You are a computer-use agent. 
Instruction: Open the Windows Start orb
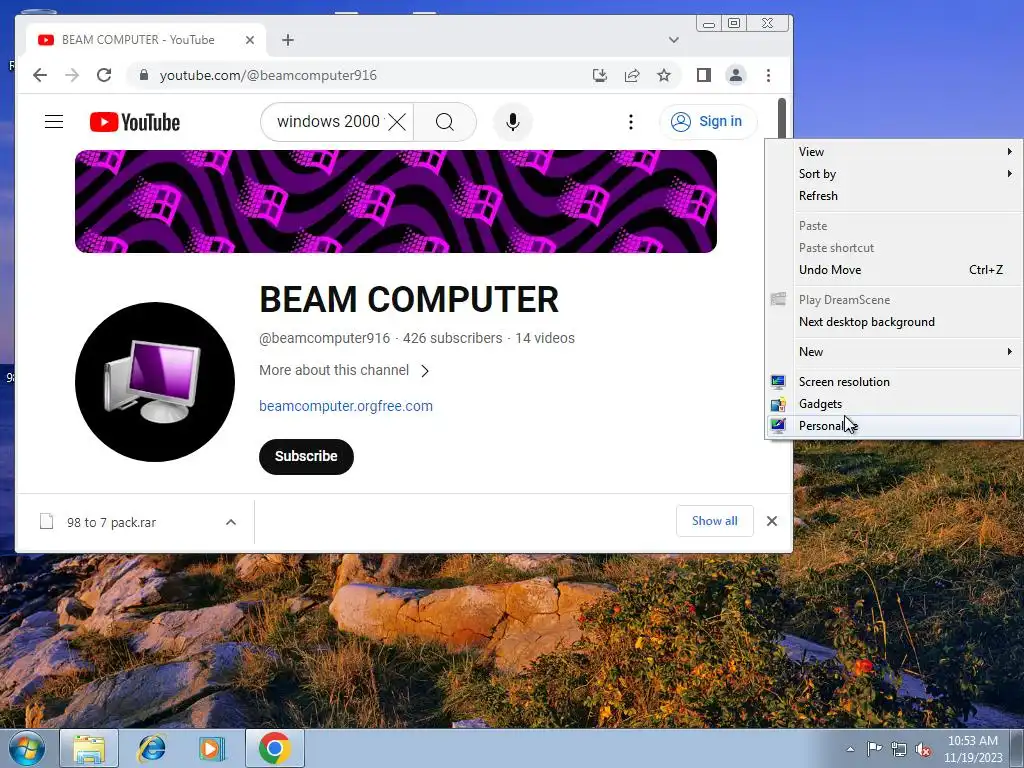point(26,748)
